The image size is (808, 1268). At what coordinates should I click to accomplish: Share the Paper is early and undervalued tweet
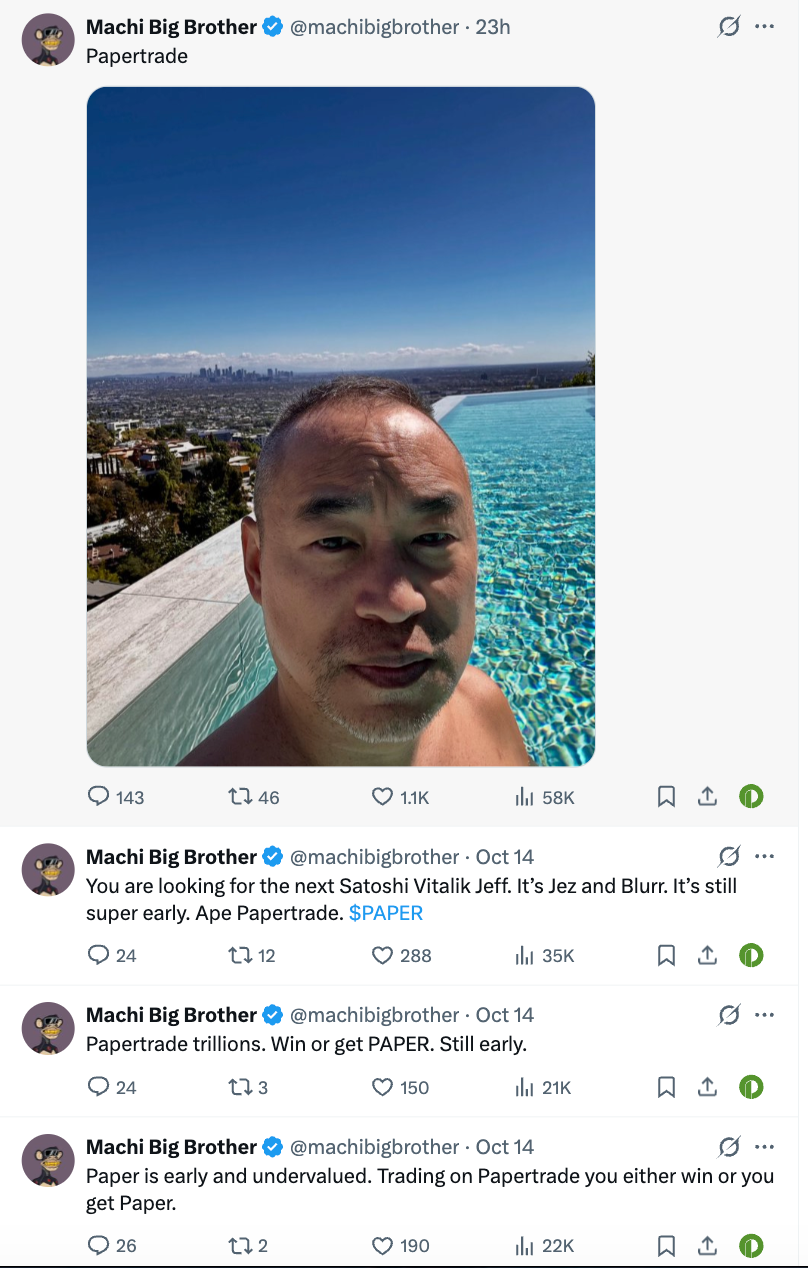tap(707, 1245)
